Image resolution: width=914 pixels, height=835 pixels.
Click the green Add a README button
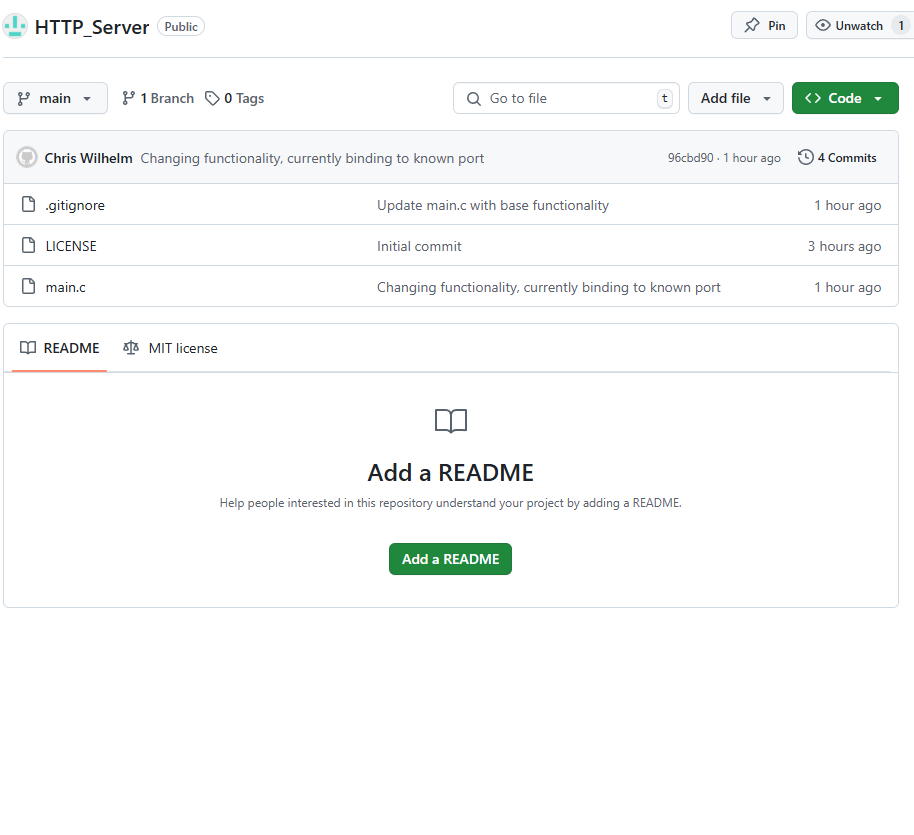450,559
